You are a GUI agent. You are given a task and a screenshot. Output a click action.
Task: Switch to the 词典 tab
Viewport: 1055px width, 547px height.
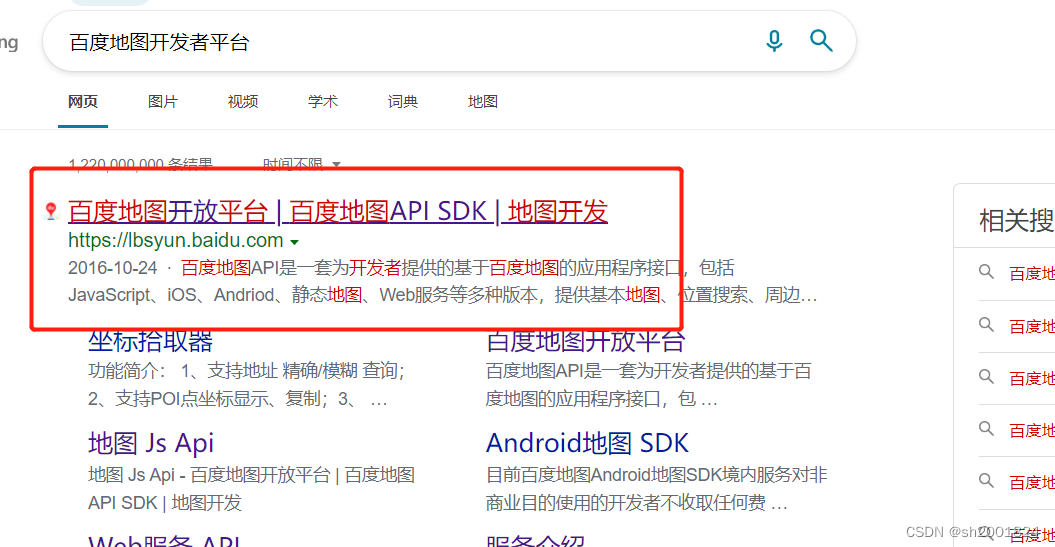coord(403,102)
